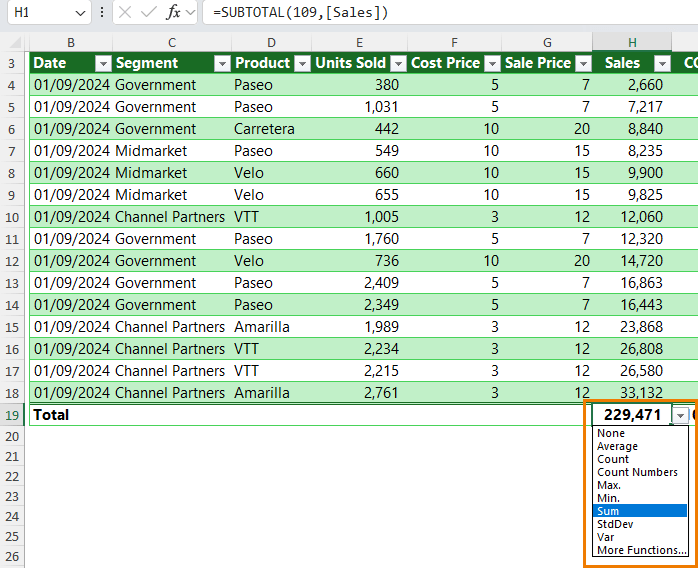
Task: Select column B header
Action: click(71, 43)
